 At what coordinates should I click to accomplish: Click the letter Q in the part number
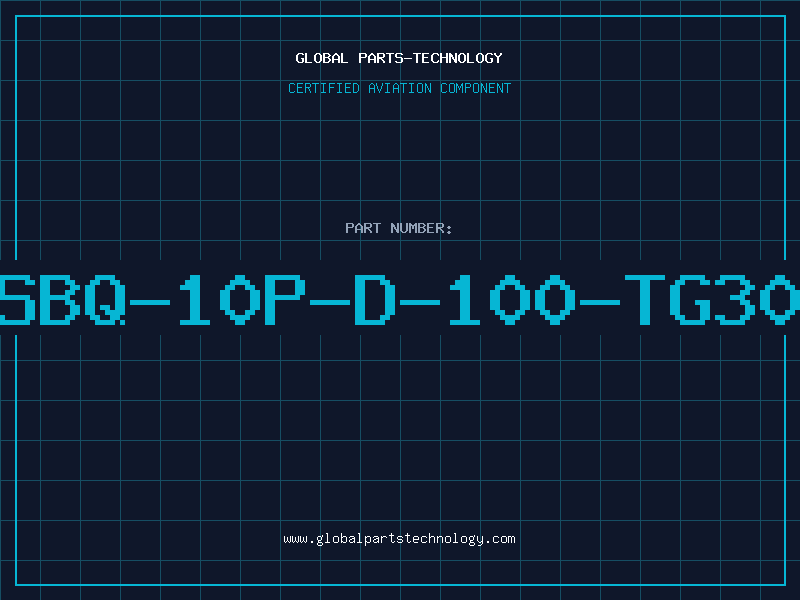[105, 299]
